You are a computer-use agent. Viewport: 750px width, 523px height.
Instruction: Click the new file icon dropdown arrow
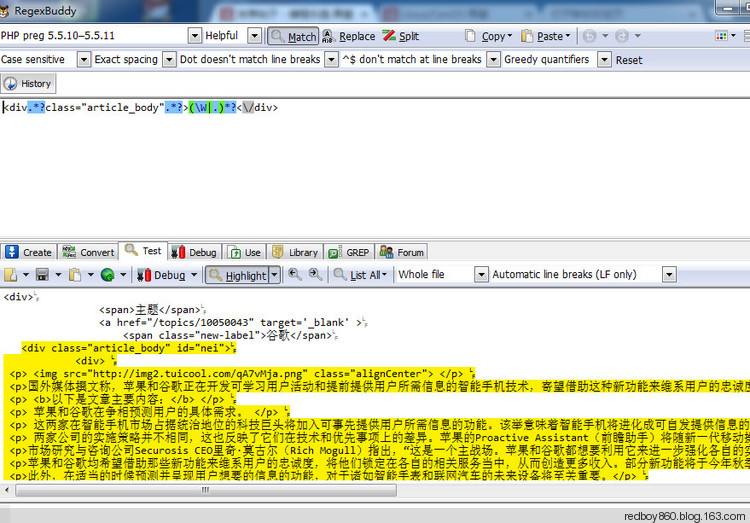[x=26, y=275]
